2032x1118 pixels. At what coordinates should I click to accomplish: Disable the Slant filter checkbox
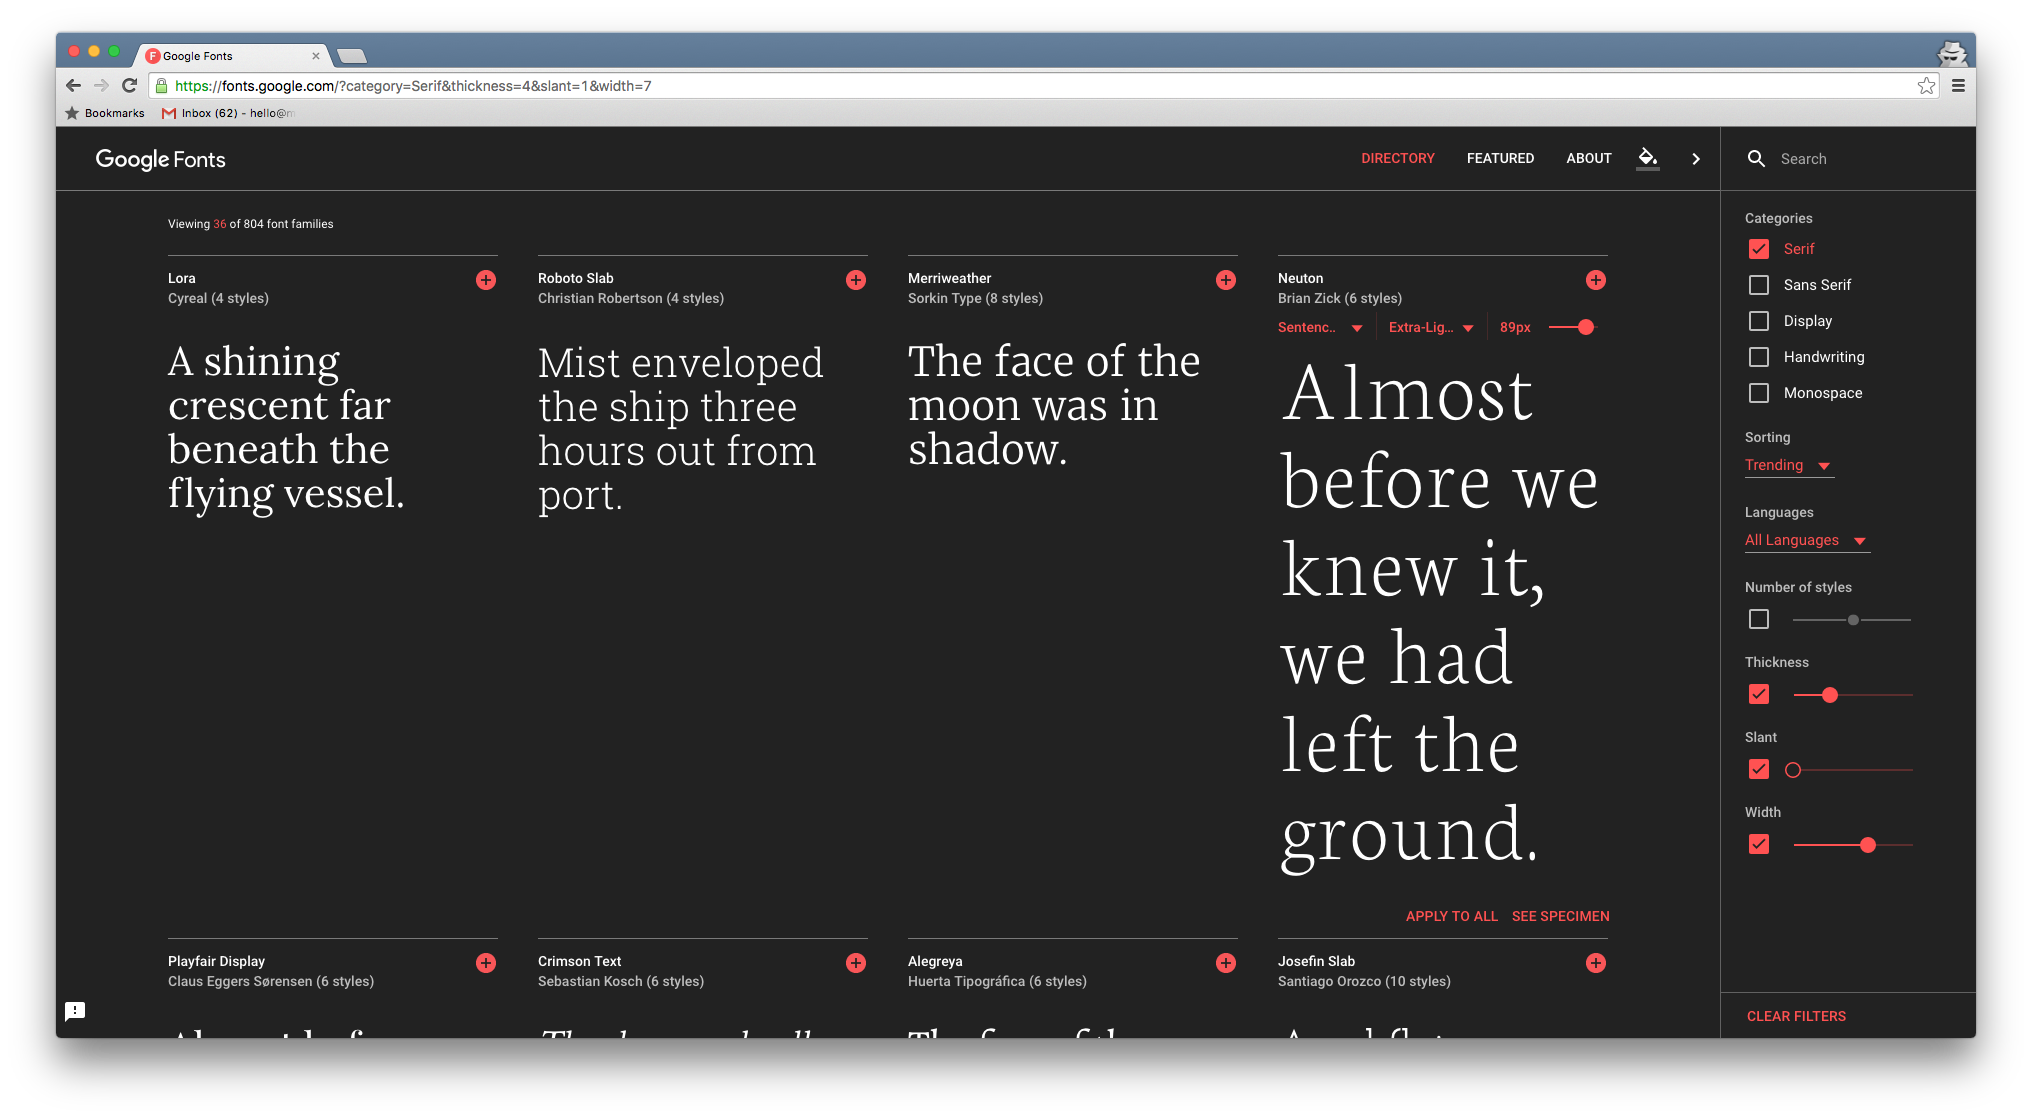point(1759,769)
